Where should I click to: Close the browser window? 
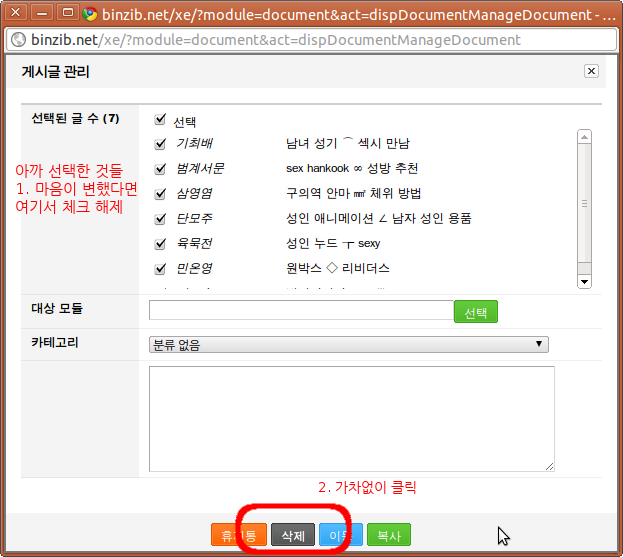(x=16, y=13)
